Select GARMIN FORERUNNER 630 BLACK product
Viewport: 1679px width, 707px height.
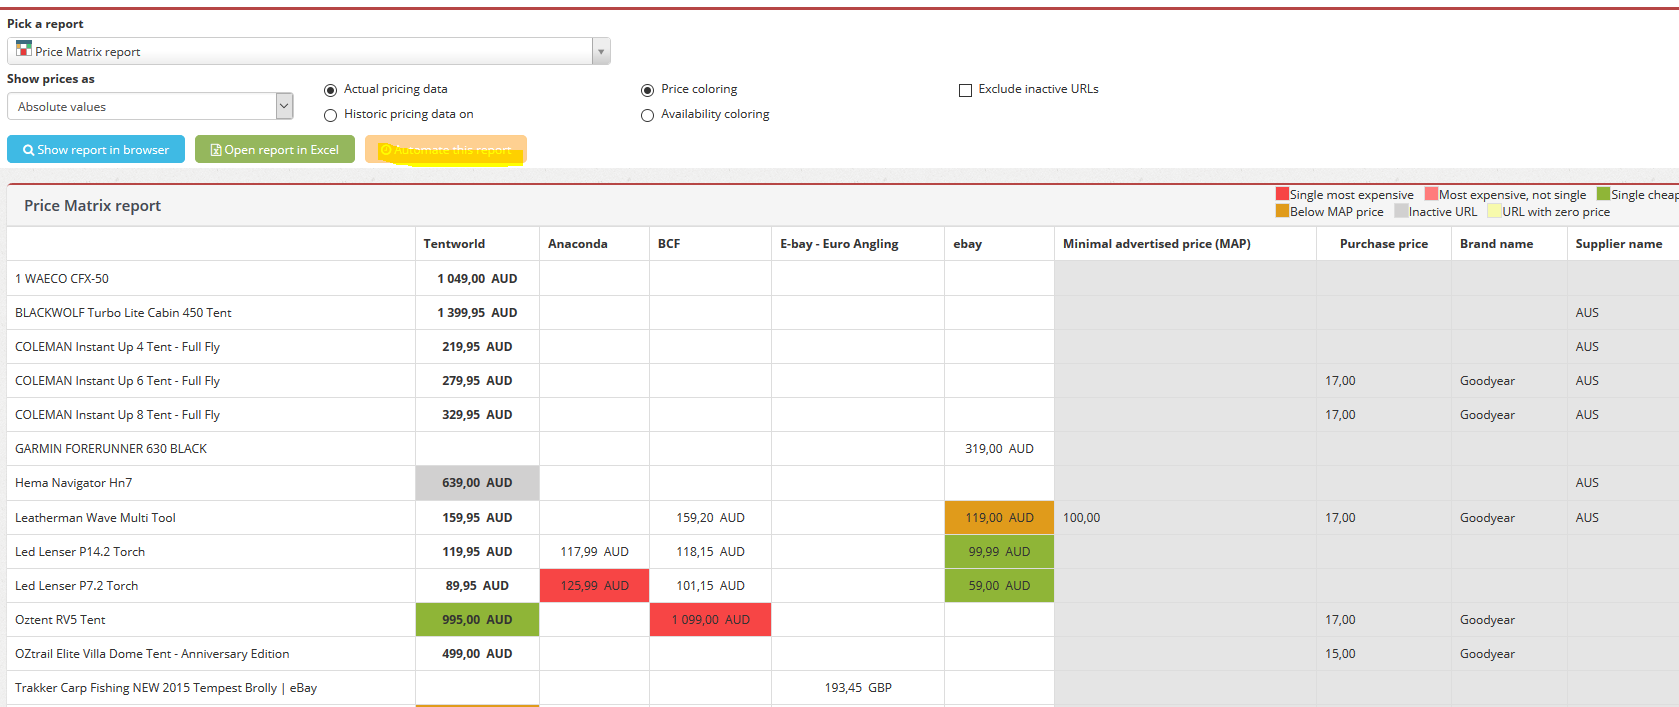(111, 449)
